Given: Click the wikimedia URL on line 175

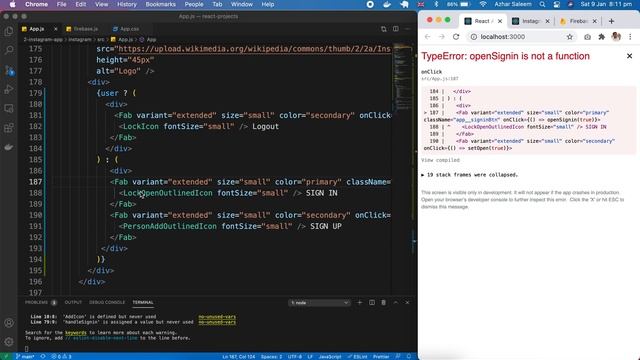Looking at the screenshot, I should 254,49.
